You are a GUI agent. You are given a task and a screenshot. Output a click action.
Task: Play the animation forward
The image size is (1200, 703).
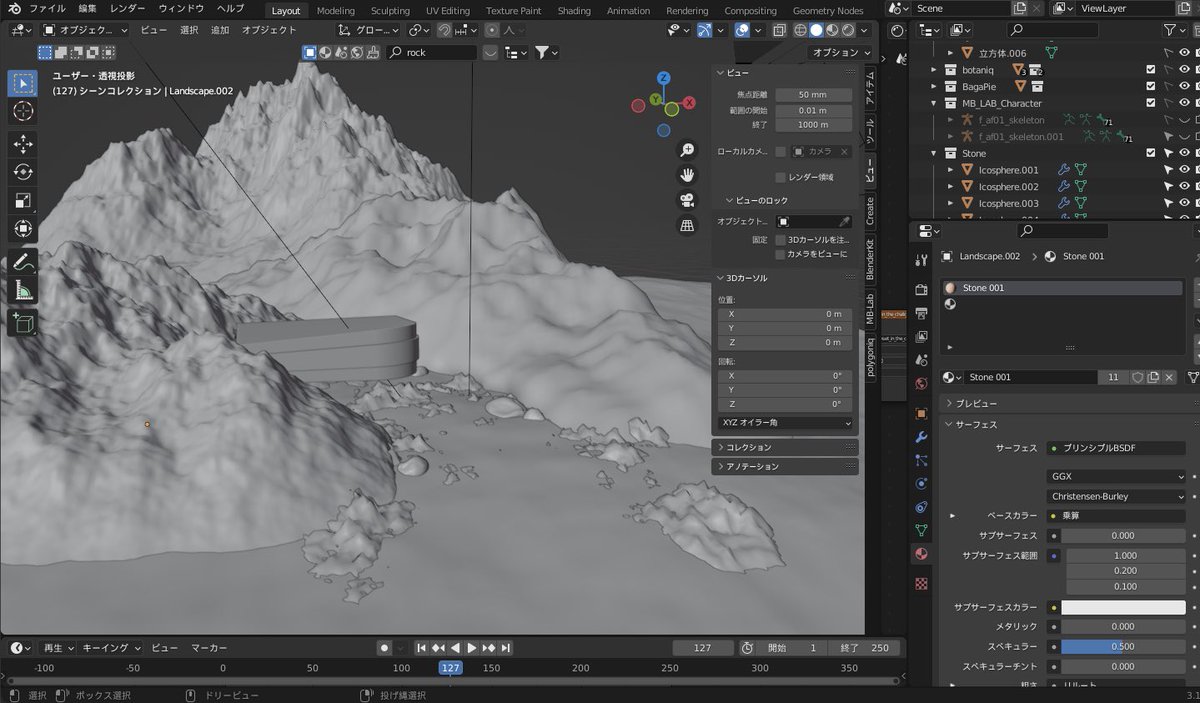tap(472, 648)
